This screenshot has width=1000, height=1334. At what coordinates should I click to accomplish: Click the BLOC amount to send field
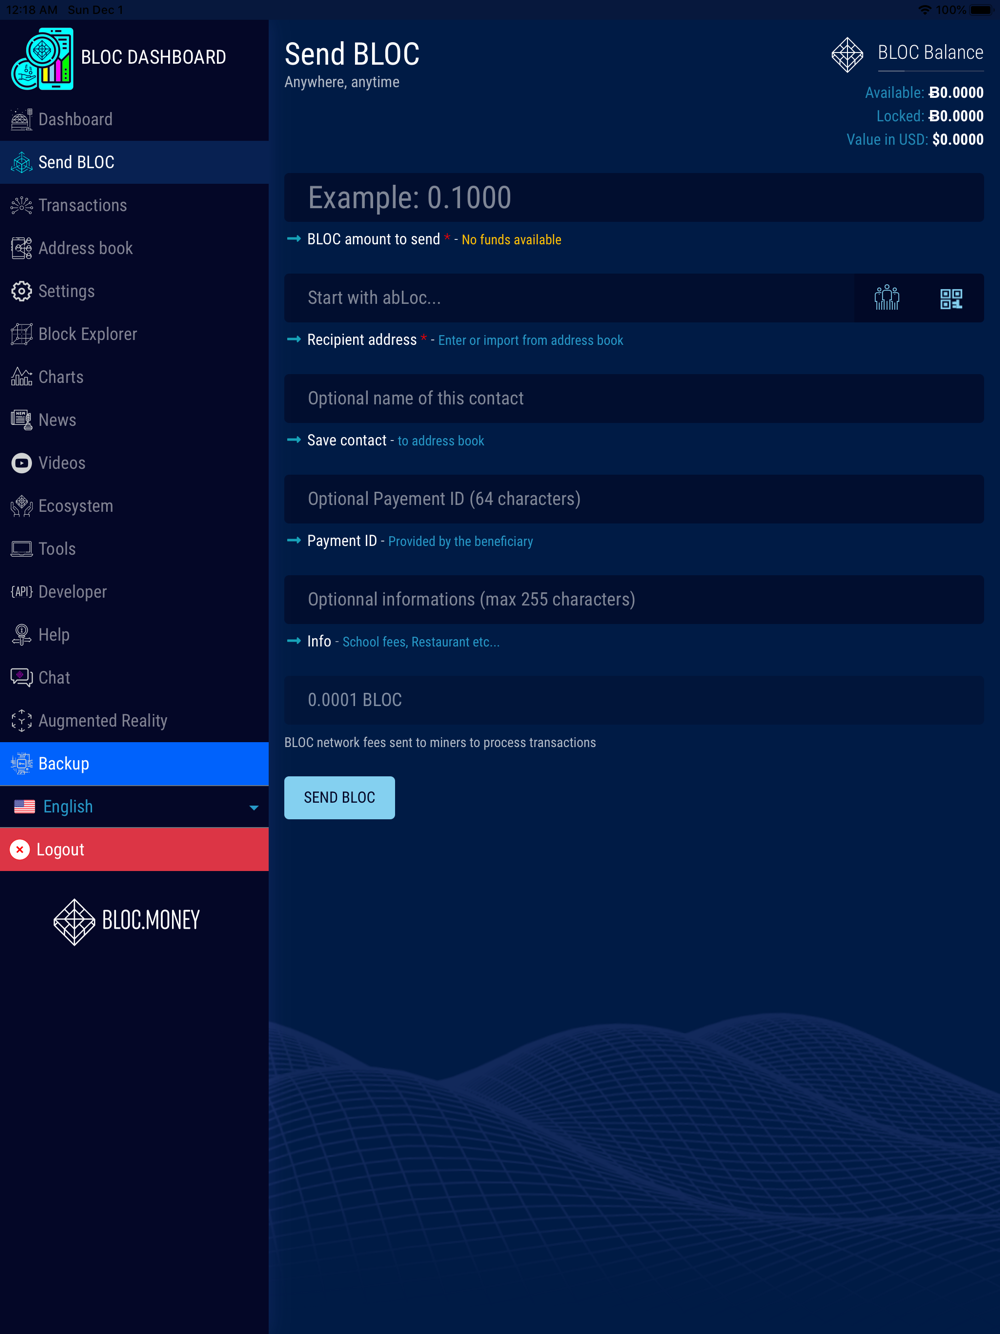tap(634, 198)
